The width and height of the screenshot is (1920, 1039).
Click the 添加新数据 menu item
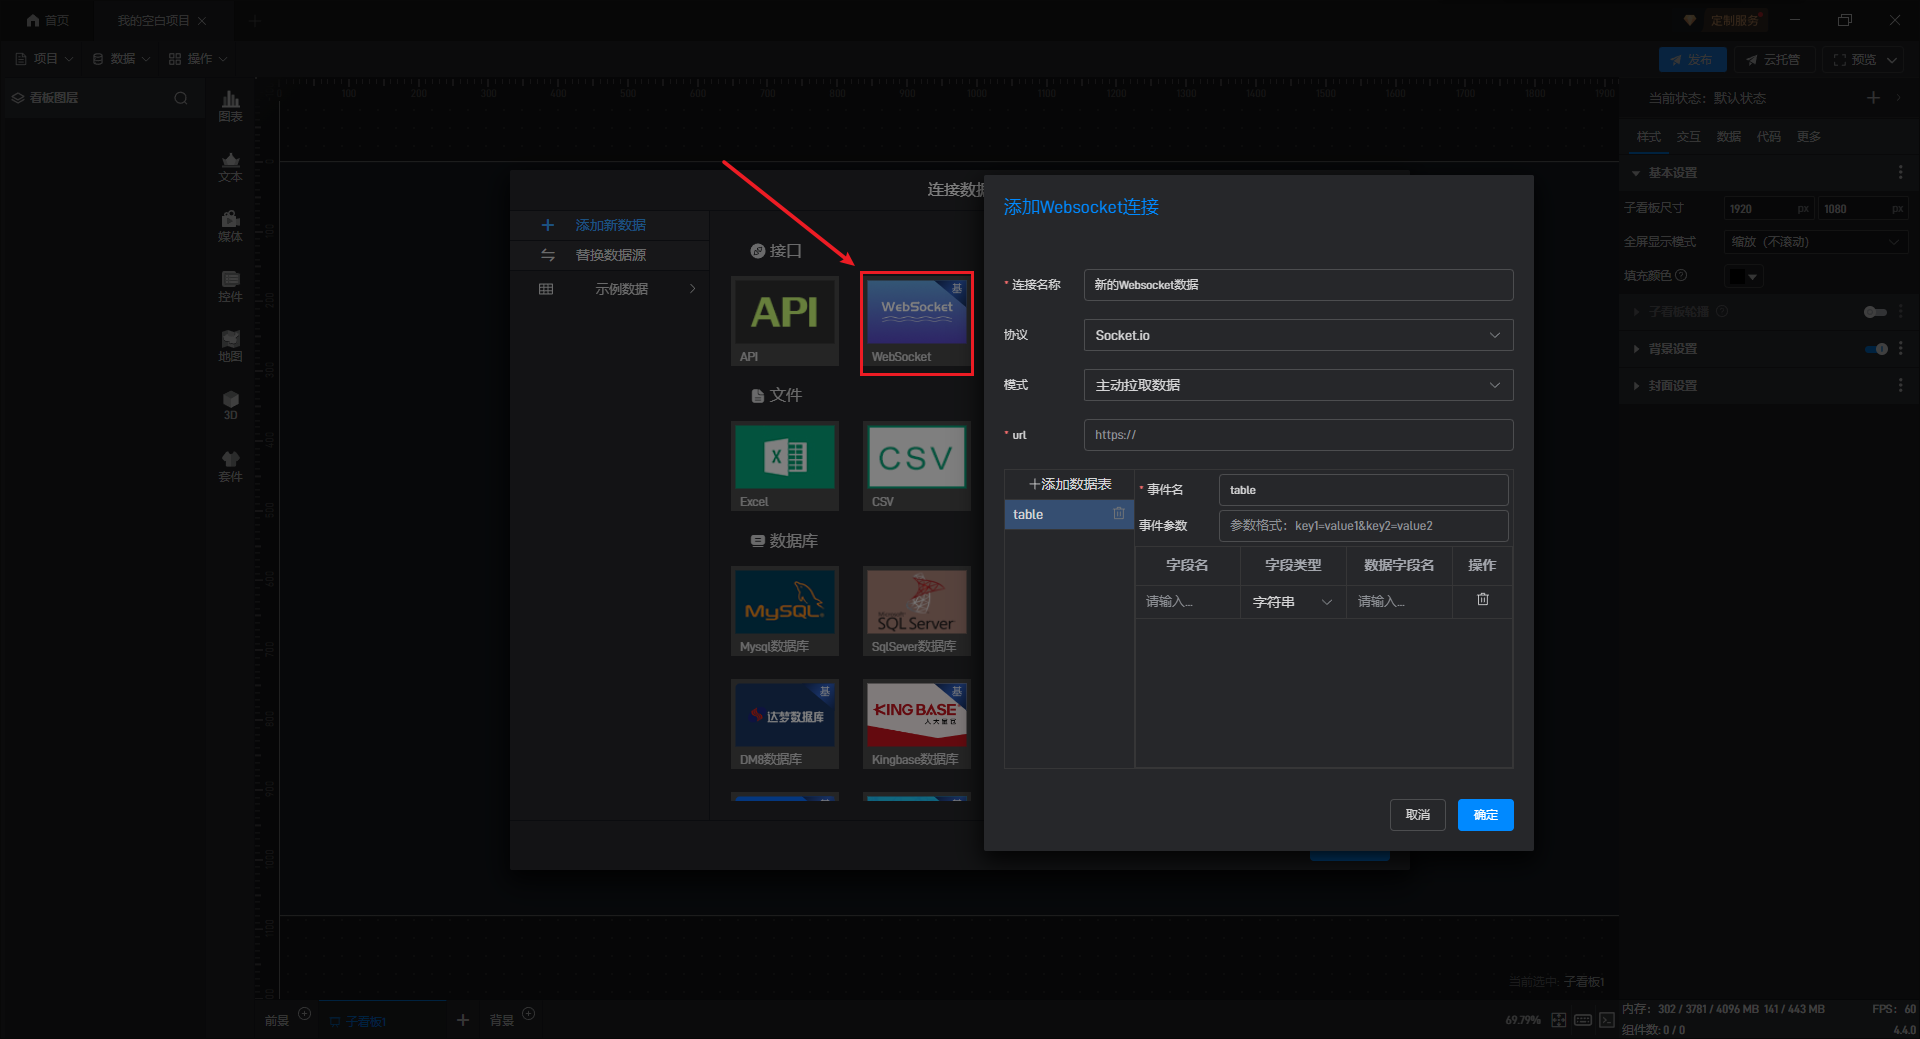(610, 225)
